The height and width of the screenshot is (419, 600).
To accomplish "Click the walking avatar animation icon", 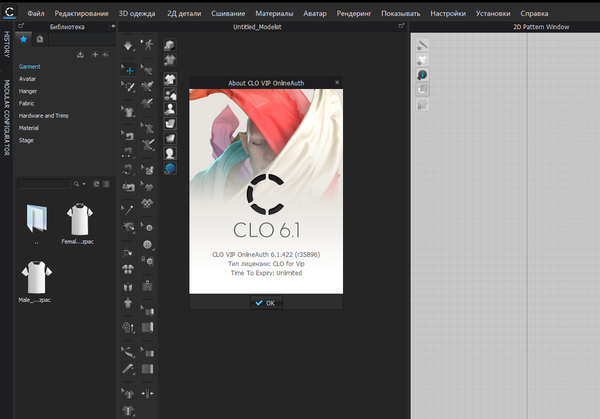I will (x=148, y=46).
